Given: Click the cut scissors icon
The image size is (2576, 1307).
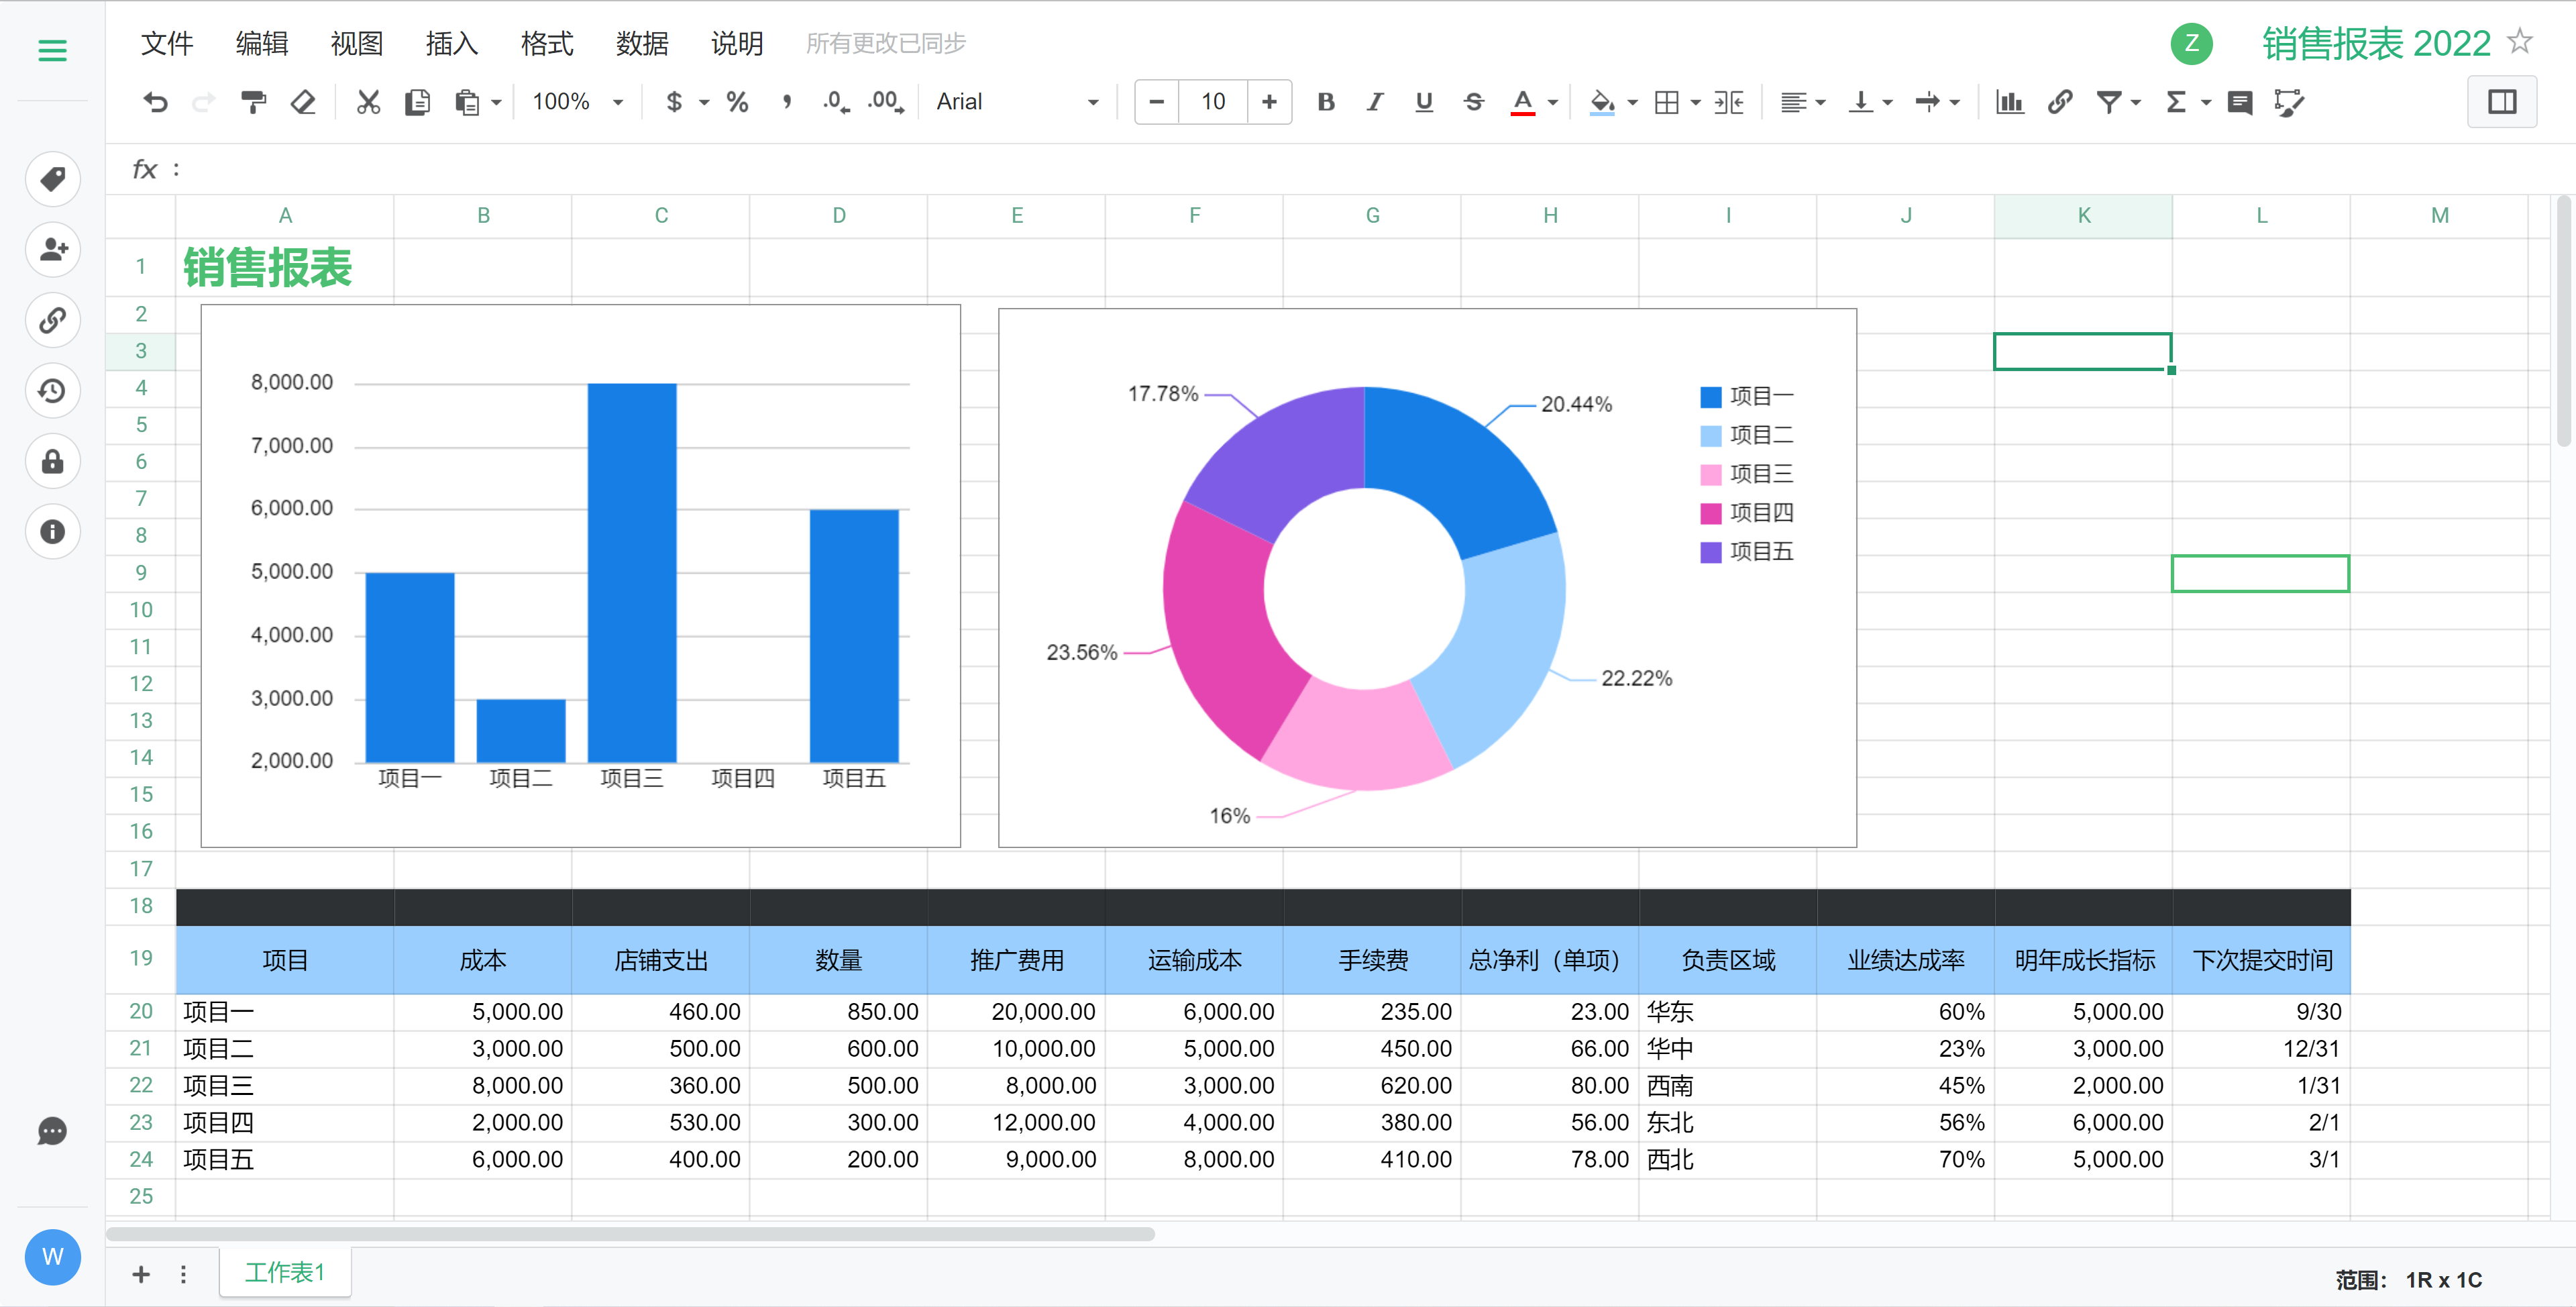Looking at the screenshot, I should tap(368, 102).
